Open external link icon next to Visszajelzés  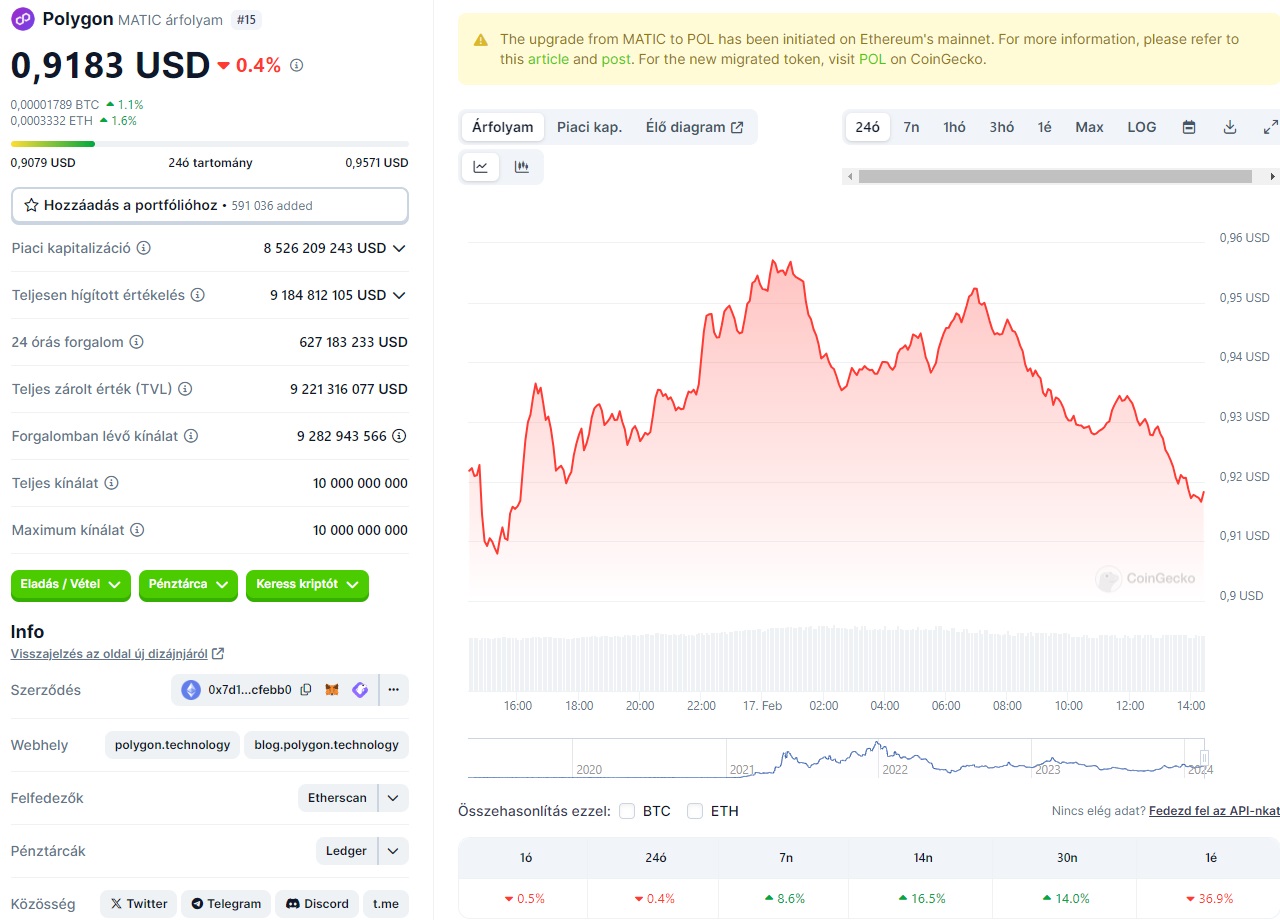tap(218, 654)
